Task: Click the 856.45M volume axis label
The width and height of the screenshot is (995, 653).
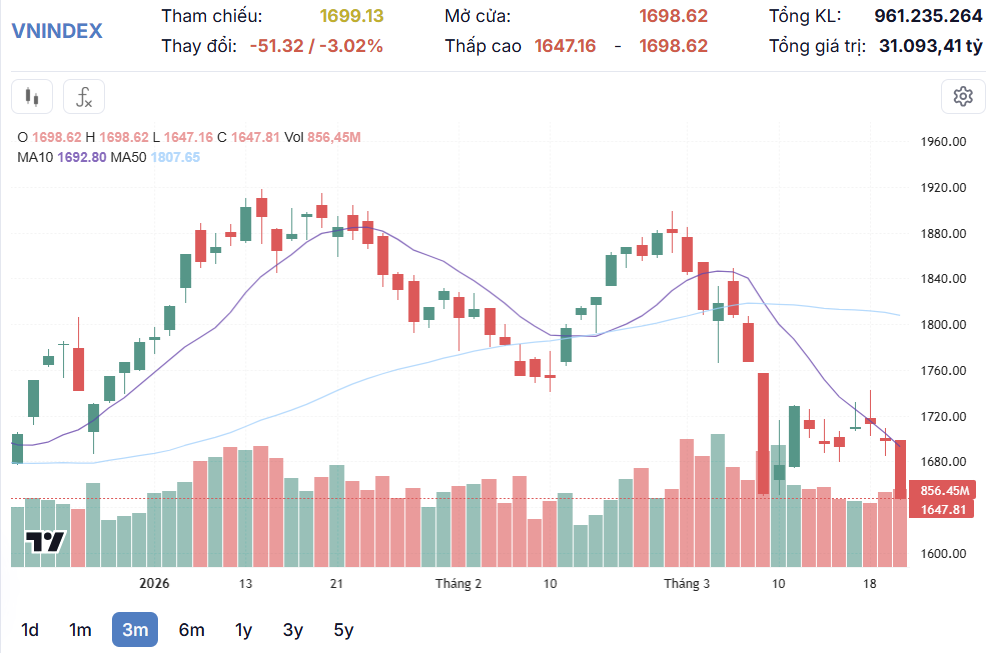Action: (944, 491)
